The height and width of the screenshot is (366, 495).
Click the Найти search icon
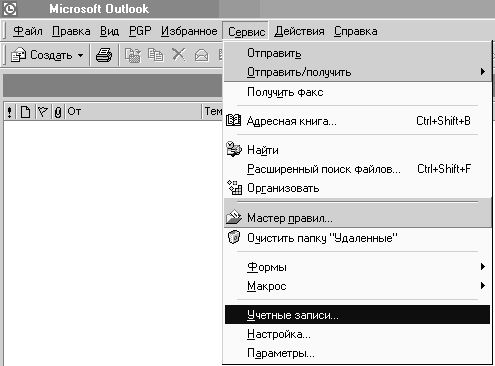(234, 149)
